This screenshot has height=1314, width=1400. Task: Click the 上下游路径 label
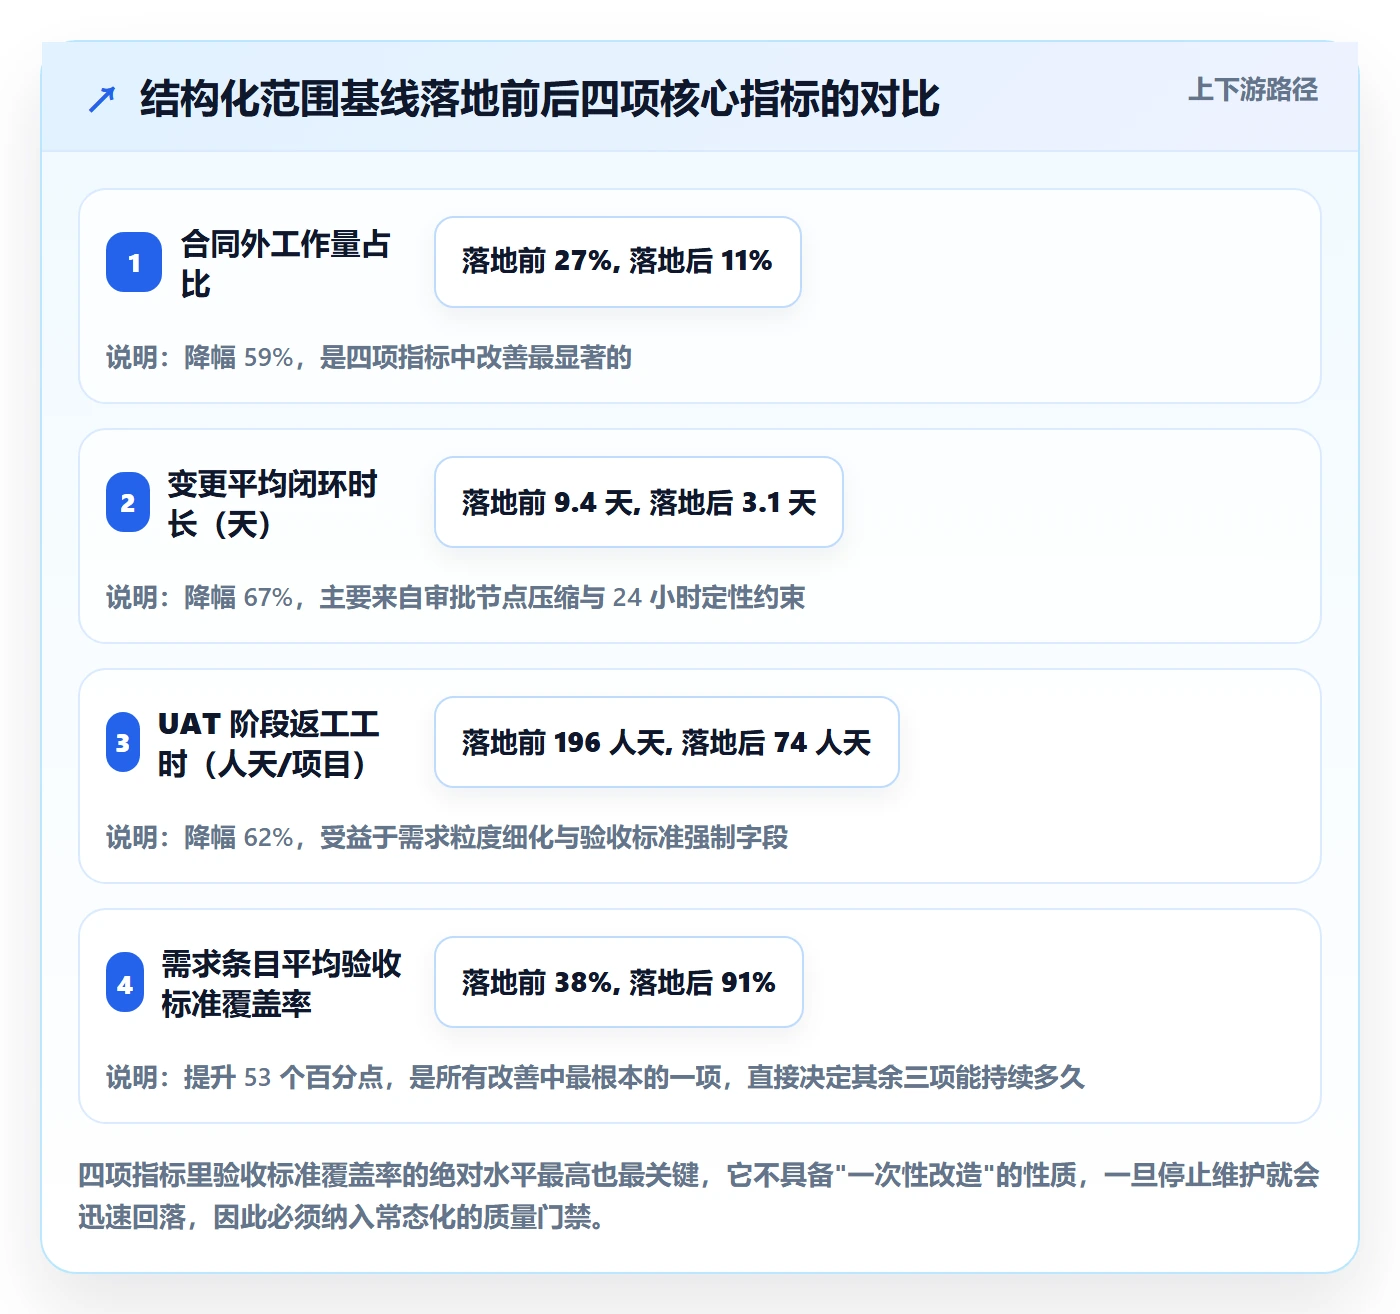(x=1253, y=90)
